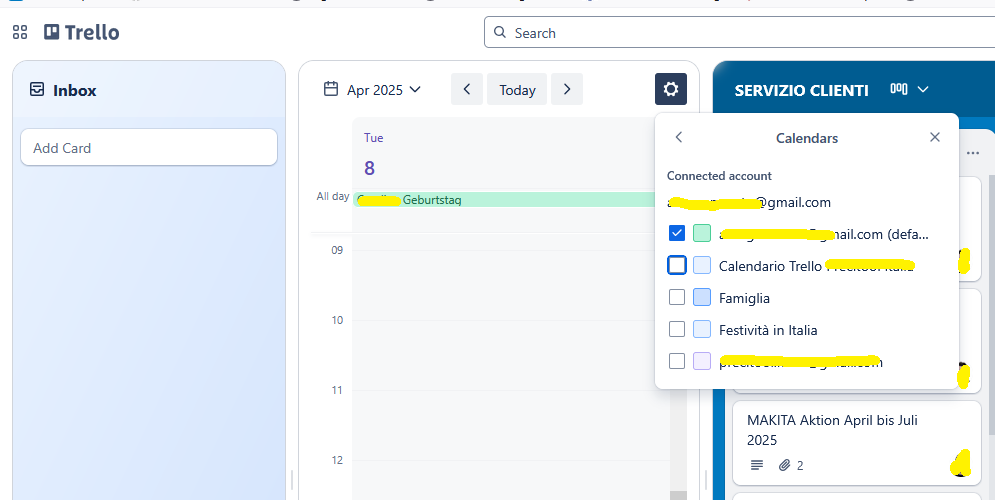Close the Calendars popup
995x500 pixels.
click(x=934, y=137)
